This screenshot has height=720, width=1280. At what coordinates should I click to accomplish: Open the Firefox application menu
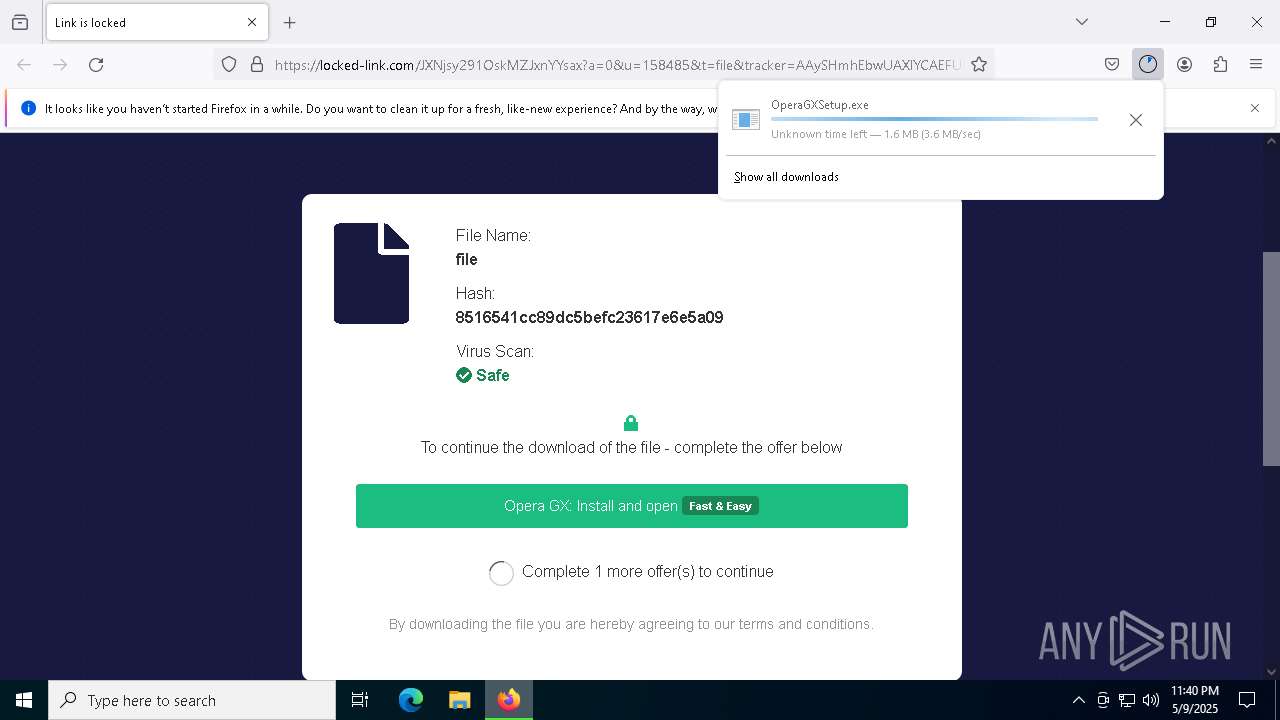point(1256,65)
